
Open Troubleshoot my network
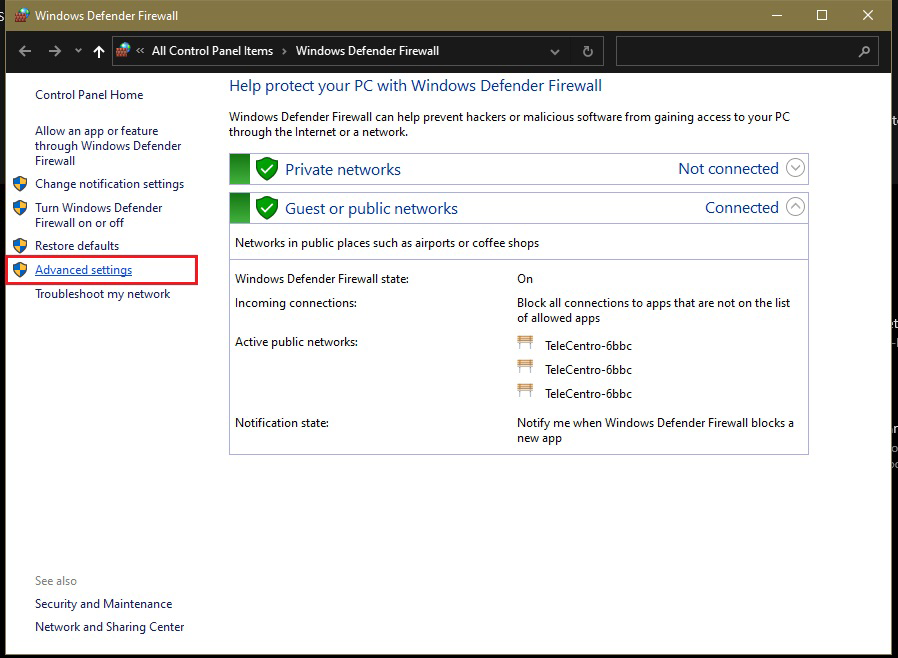[103, 294]
